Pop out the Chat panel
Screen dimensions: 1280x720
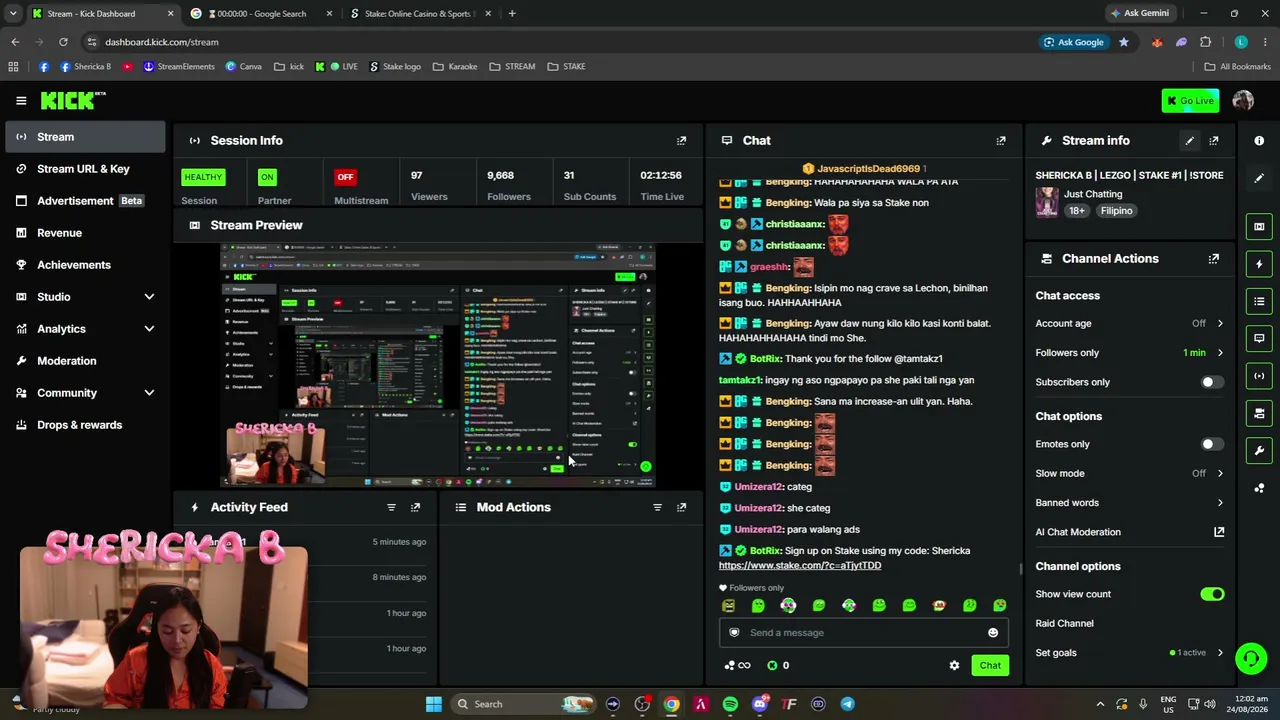pos(1001,141)
